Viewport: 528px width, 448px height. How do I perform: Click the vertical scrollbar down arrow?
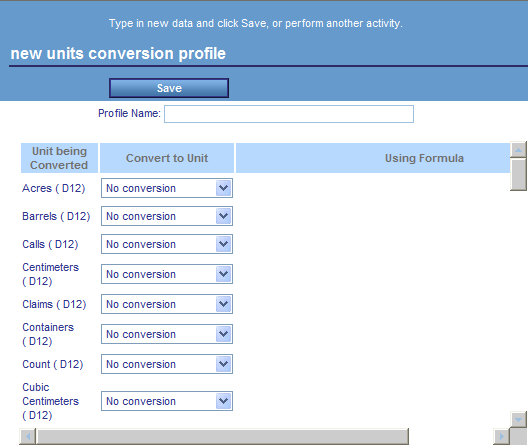point(518,419)
